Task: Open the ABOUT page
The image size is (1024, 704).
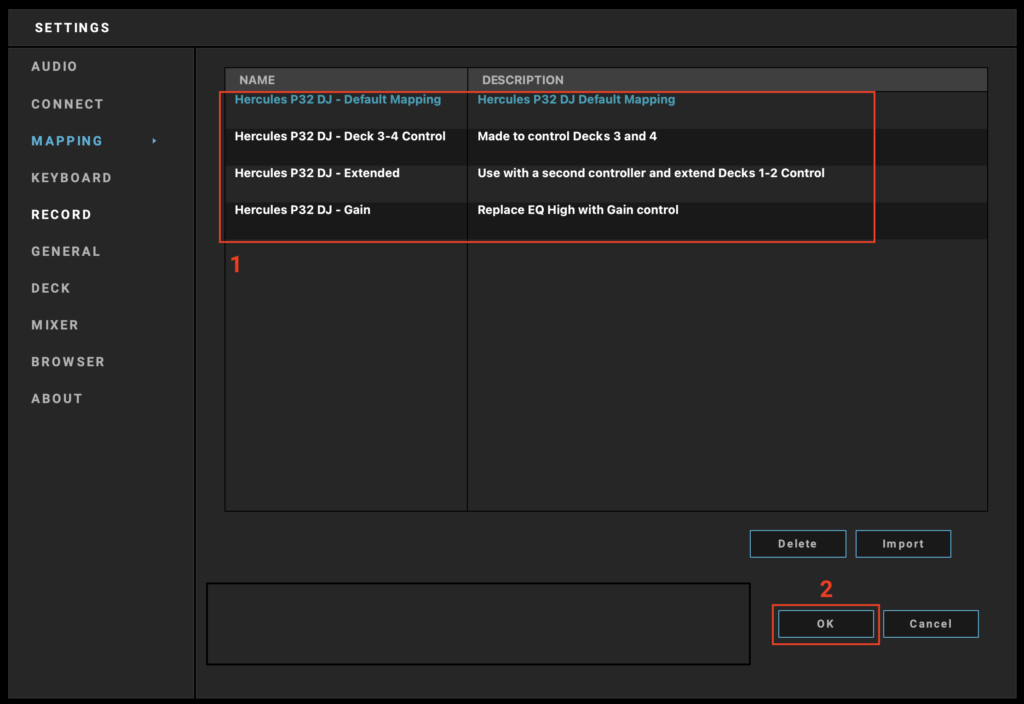Action: click(57, 399)
